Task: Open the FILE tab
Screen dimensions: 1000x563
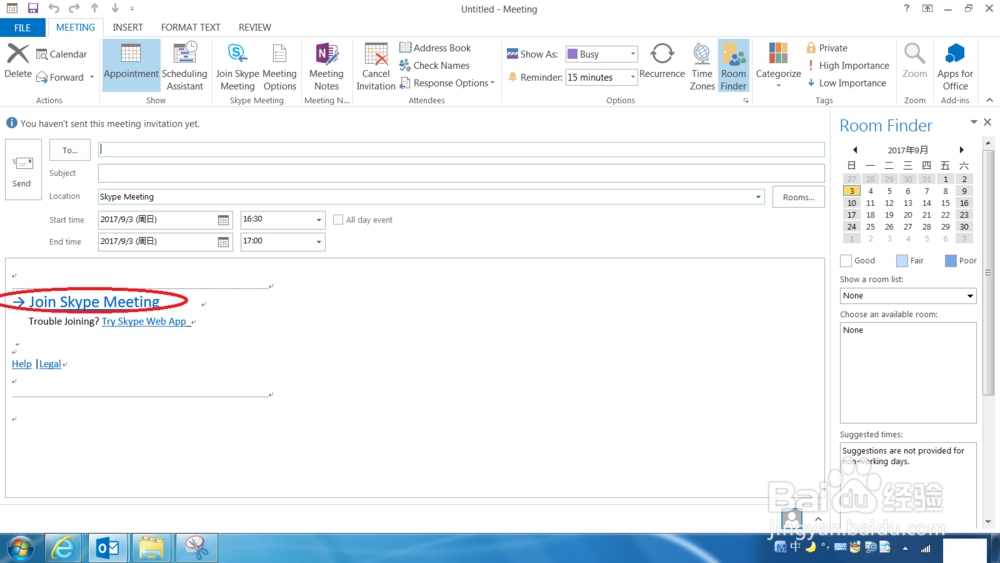Action: (22, 27)
